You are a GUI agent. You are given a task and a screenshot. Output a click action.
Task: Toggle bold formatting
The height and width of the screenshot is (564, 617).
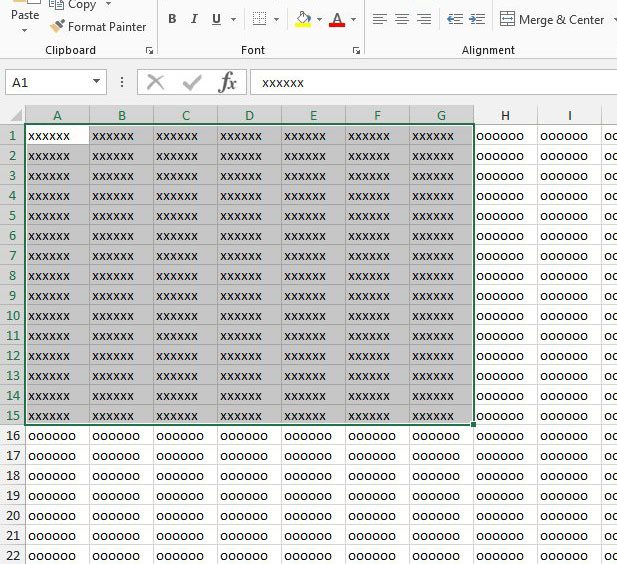click(172, 19)
